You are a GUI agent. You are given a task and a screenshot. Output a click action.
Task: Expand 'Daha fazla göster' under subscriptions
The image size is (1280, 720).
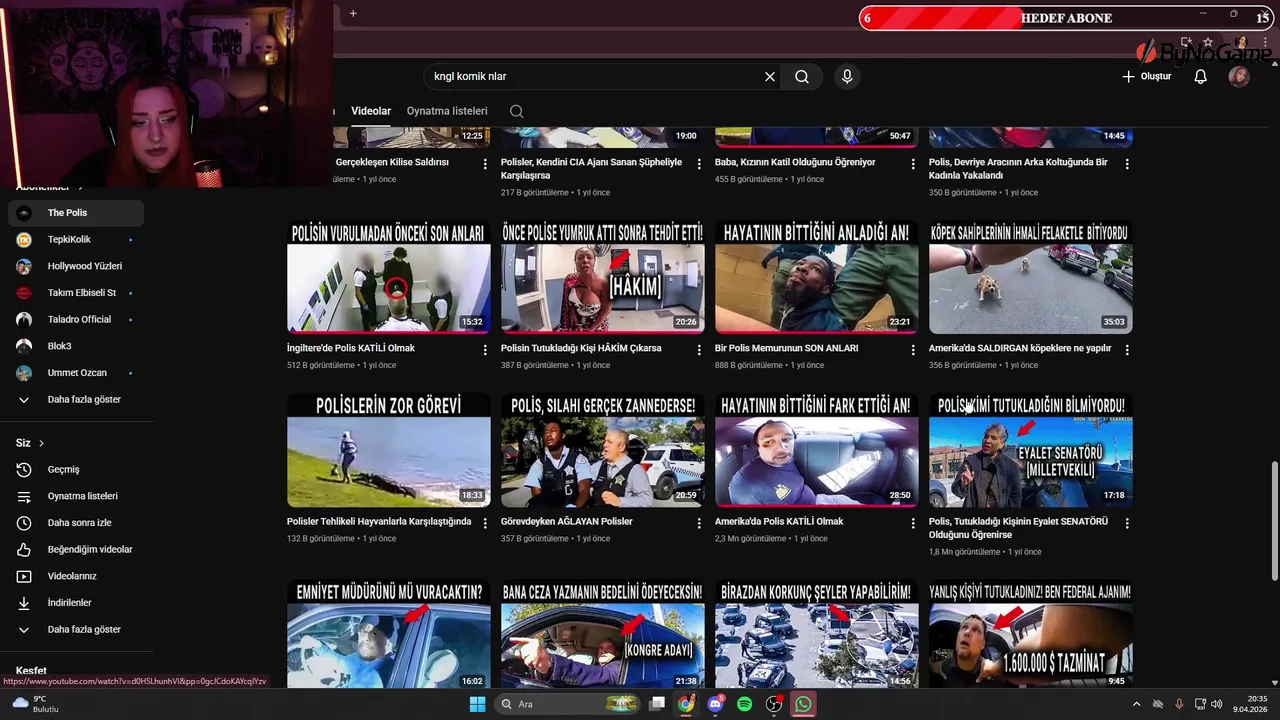(76, 399)
